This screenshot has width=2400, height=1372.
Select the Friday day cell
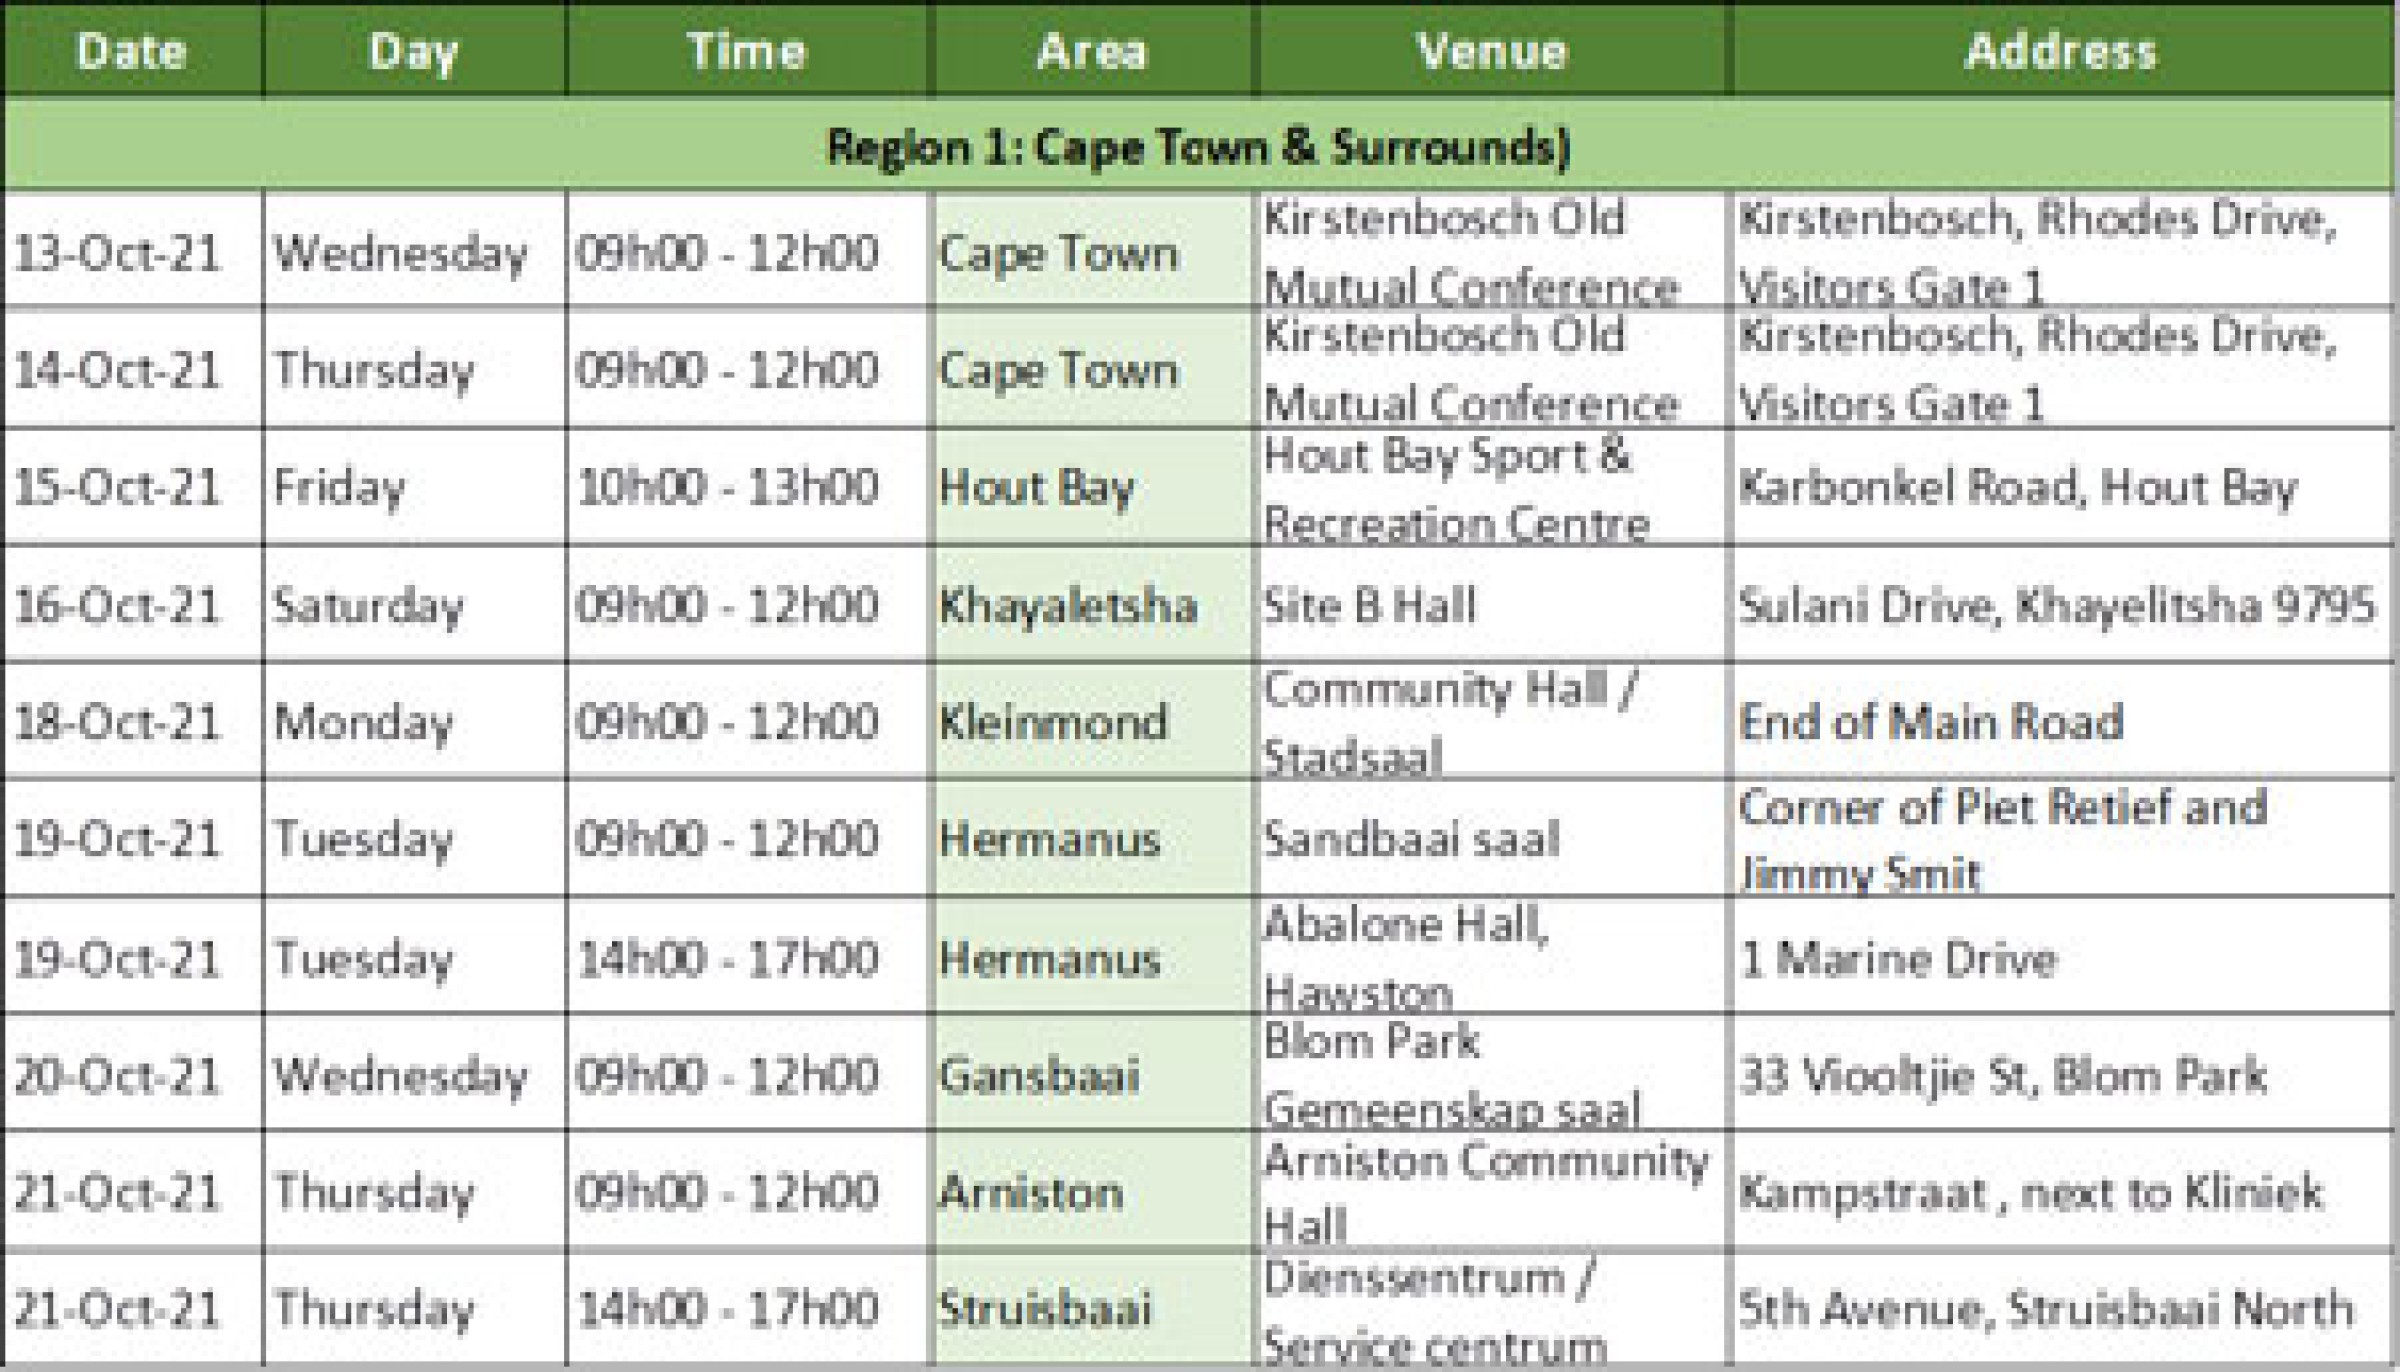click(x=340, y=487)
